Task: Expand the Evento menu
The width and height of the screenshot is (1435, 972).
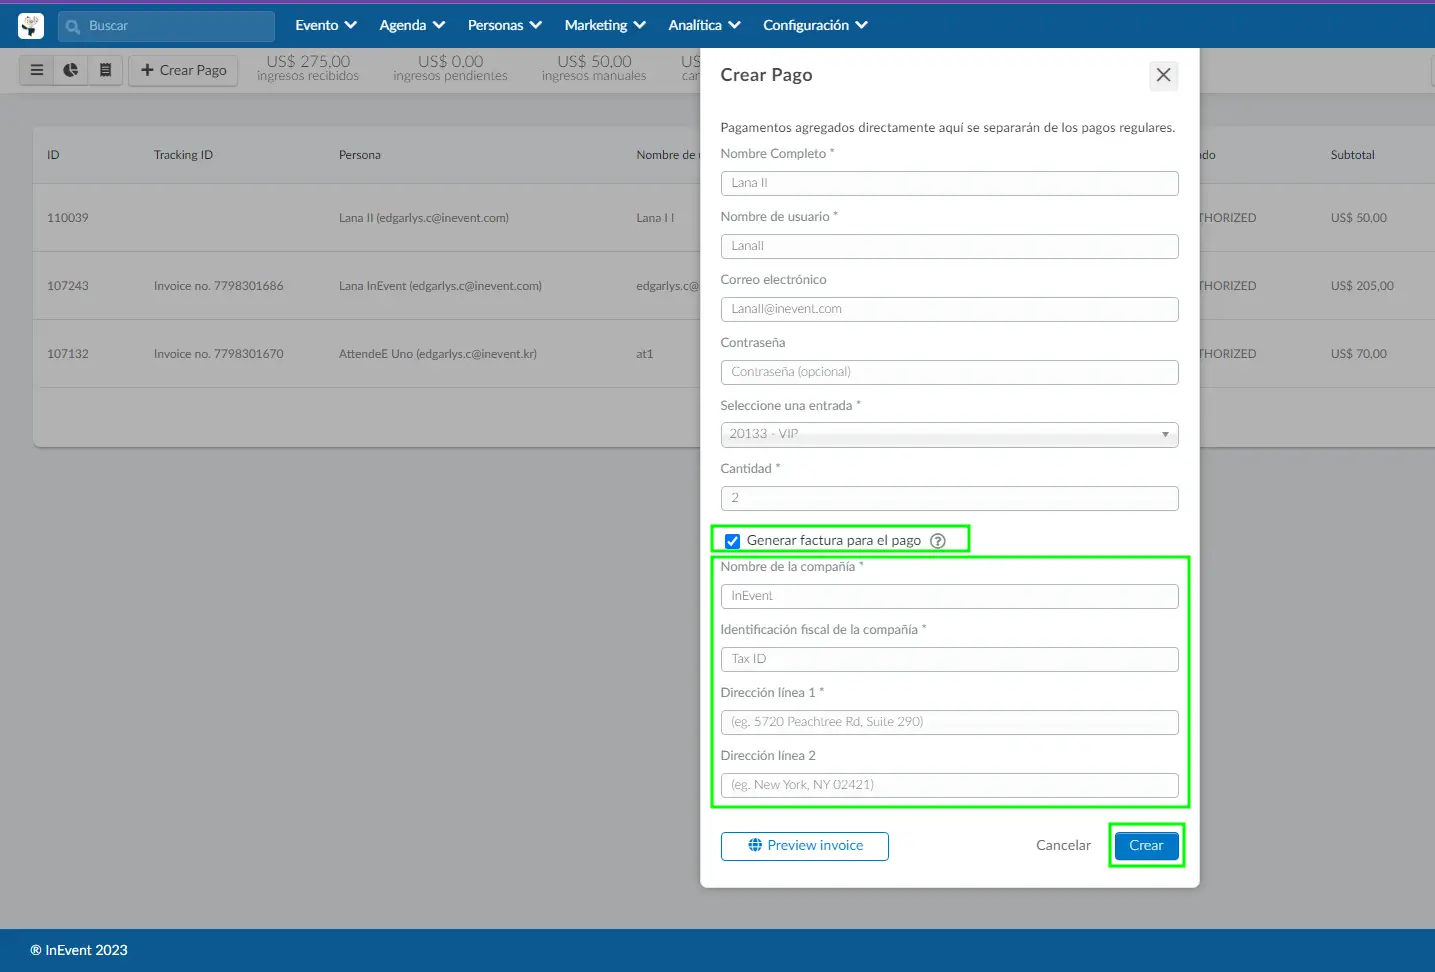Action: (326, 25)
